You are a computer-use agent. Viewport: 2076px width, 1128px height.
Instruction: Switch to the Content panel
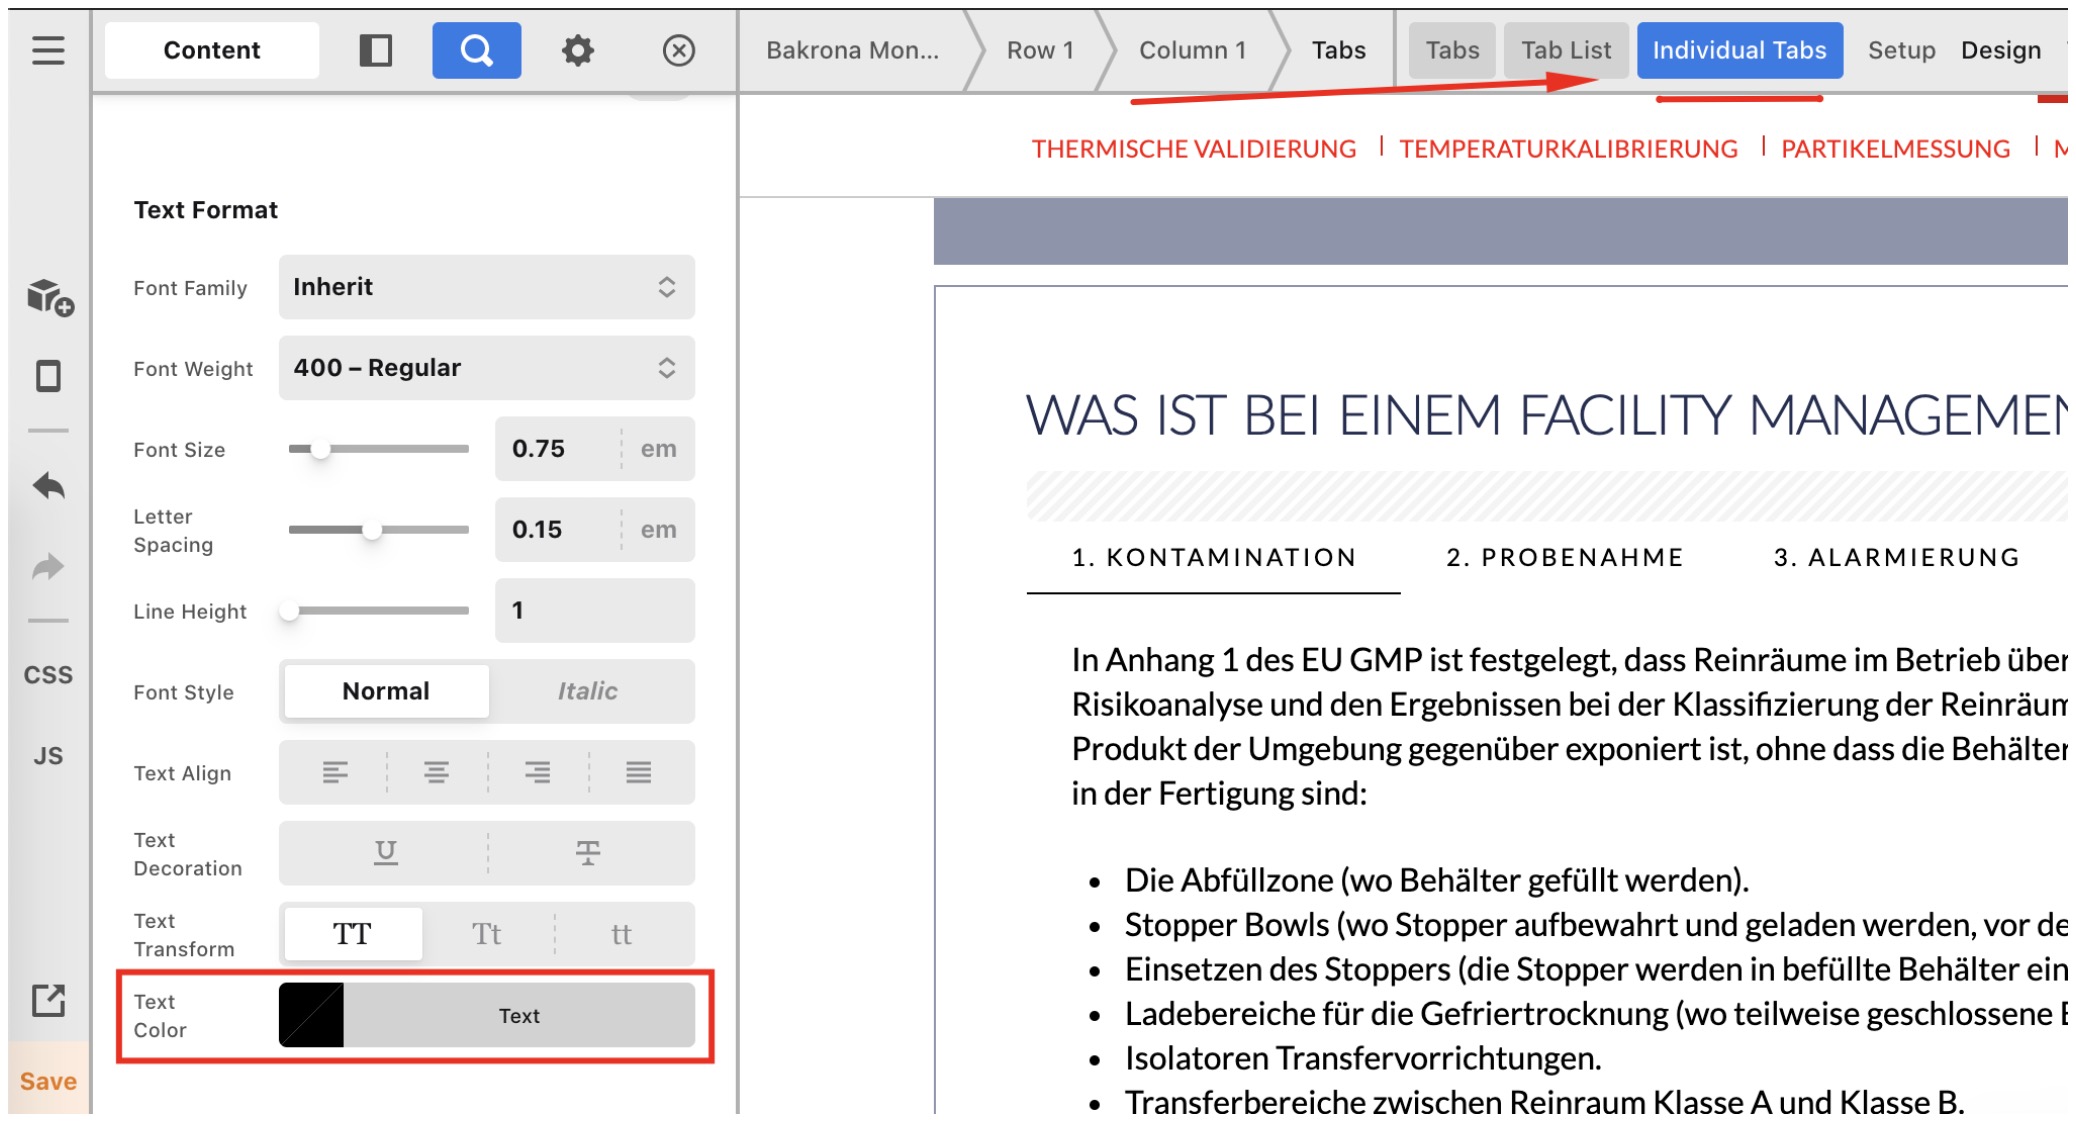tap(211, 50)
